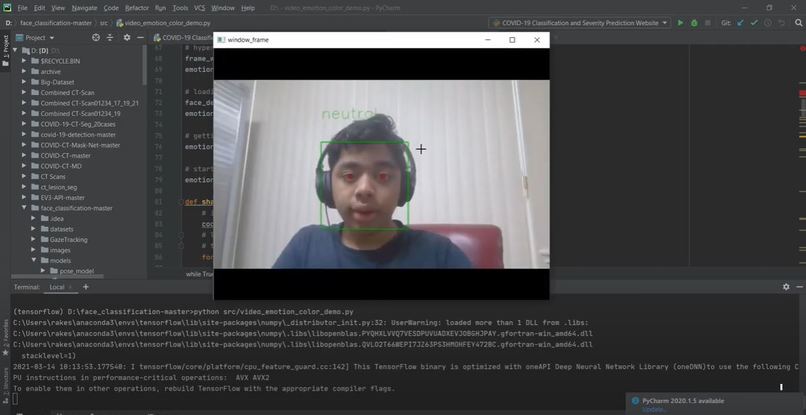Hide the Terminal panel with minus icon
The width and height of the screenshot is (806, 415).
799,287
